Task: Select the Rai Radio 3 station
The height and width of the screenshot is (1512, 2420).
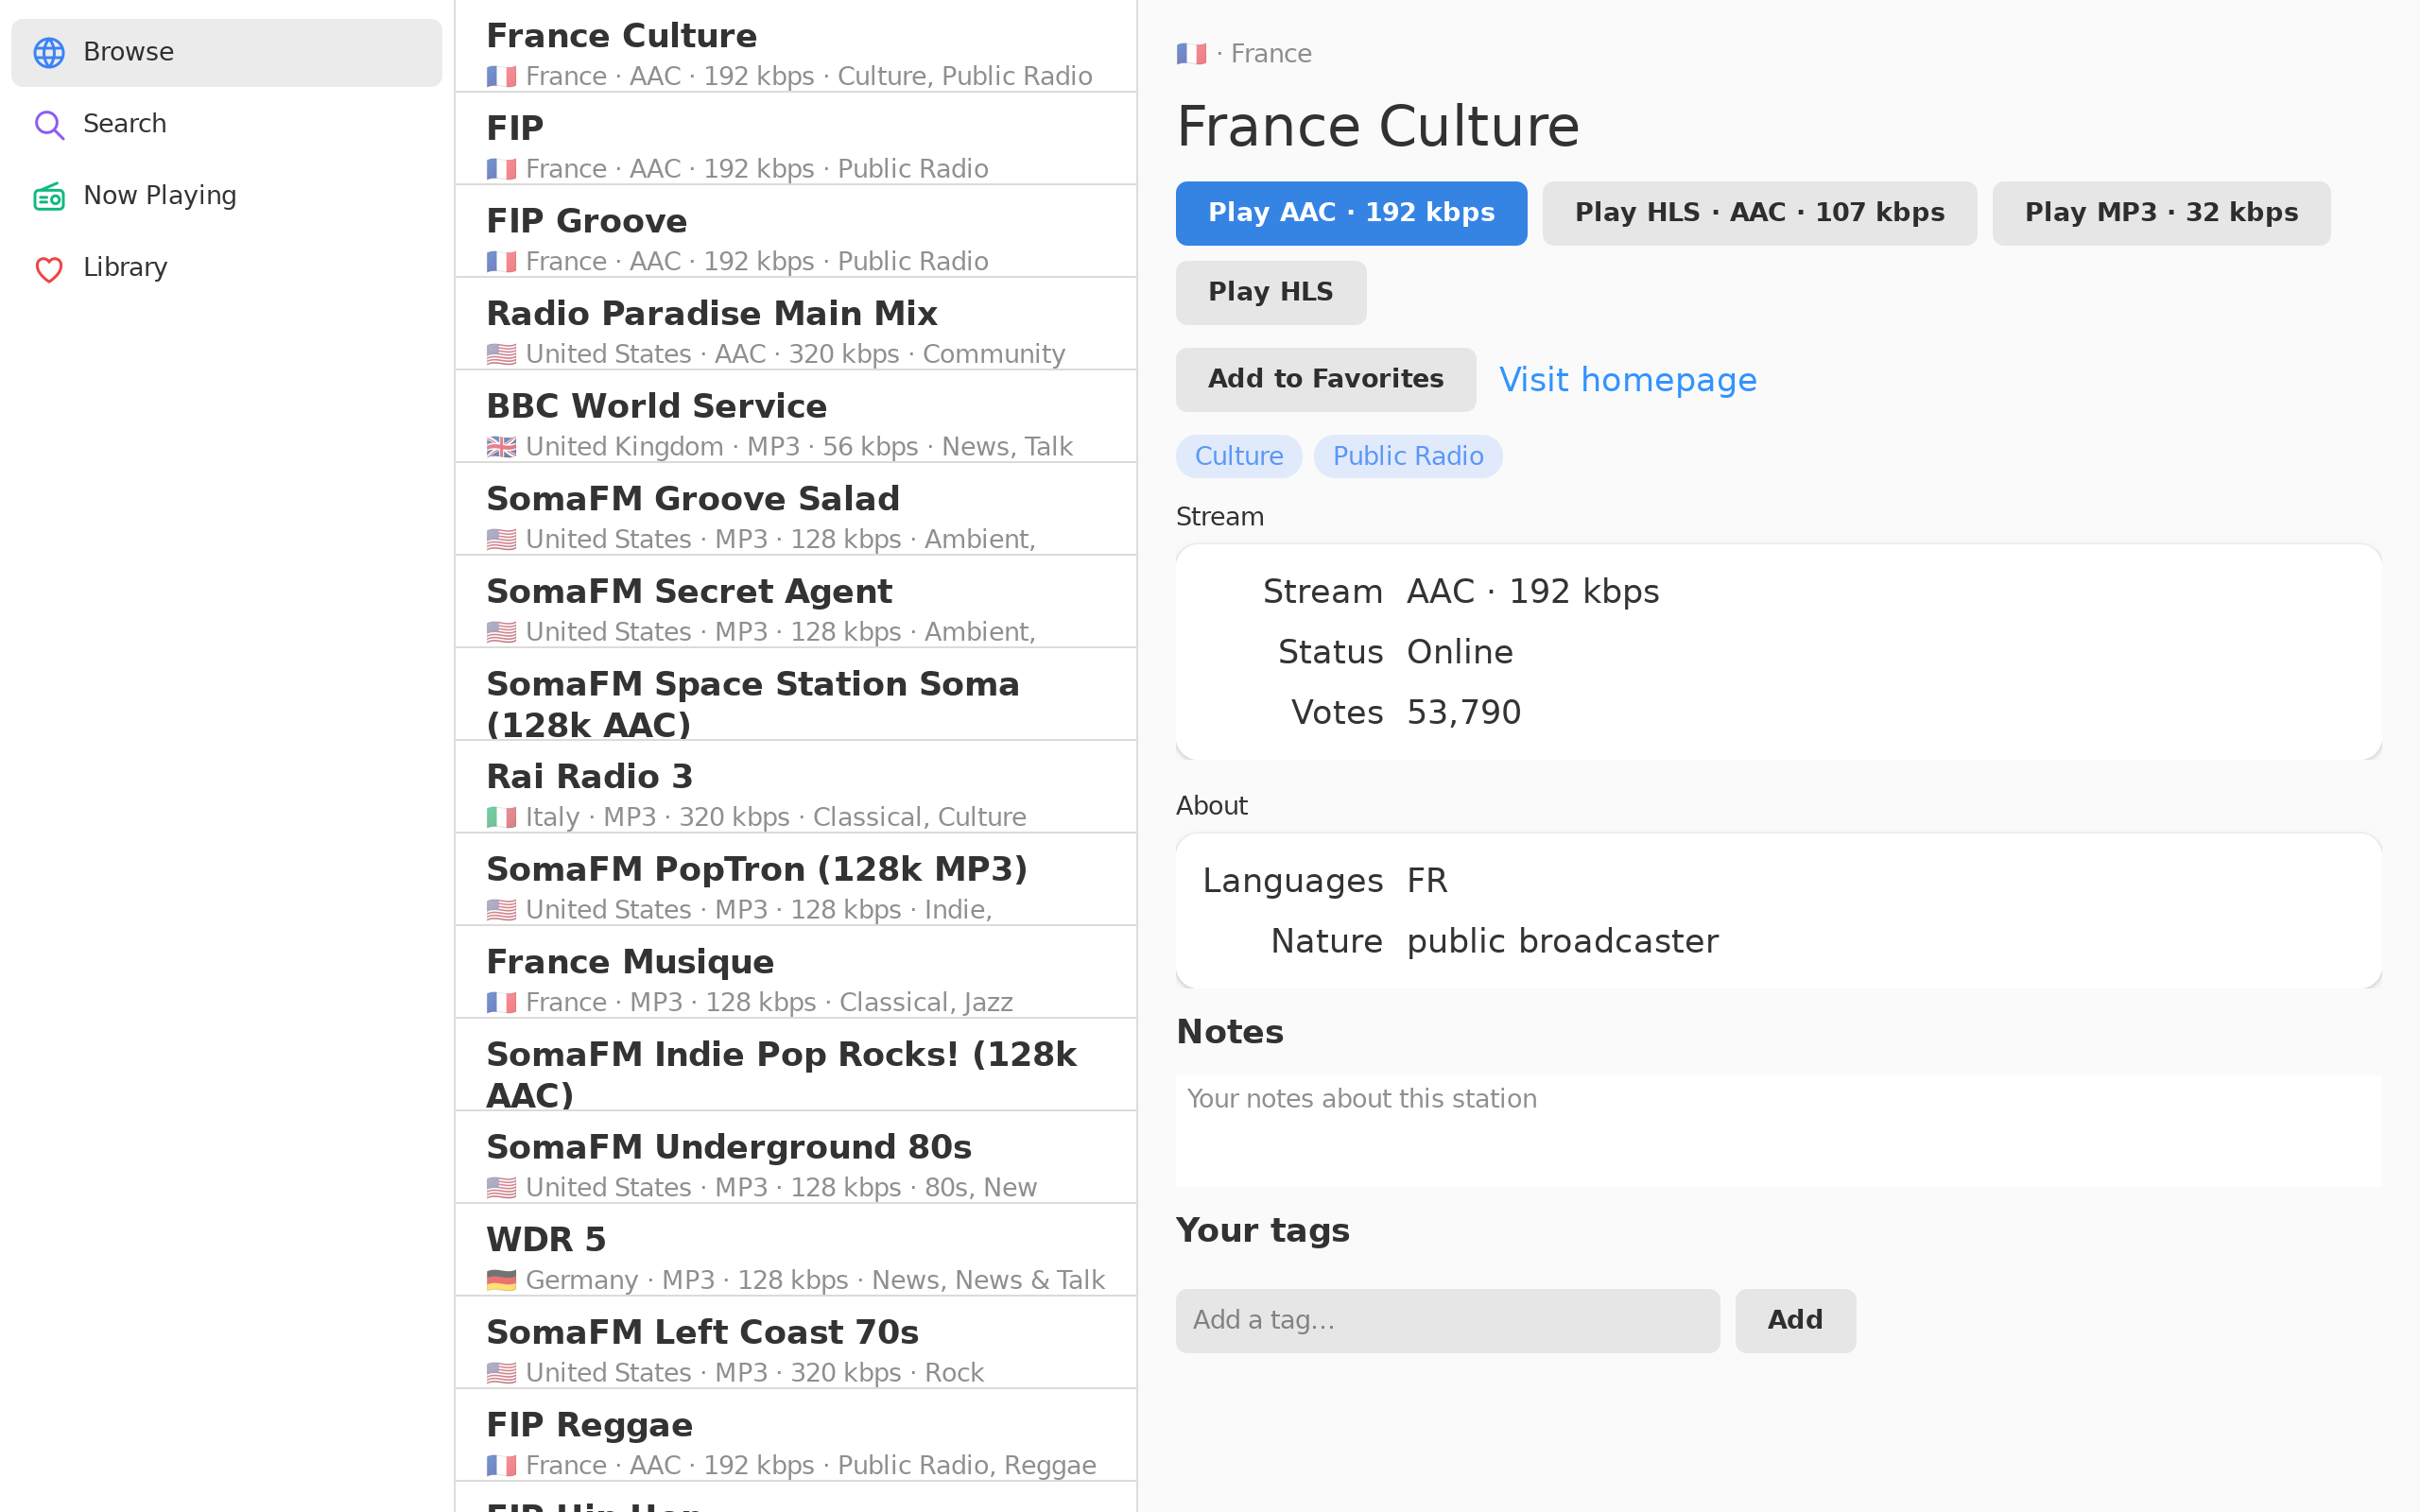Action: point(796,787)
